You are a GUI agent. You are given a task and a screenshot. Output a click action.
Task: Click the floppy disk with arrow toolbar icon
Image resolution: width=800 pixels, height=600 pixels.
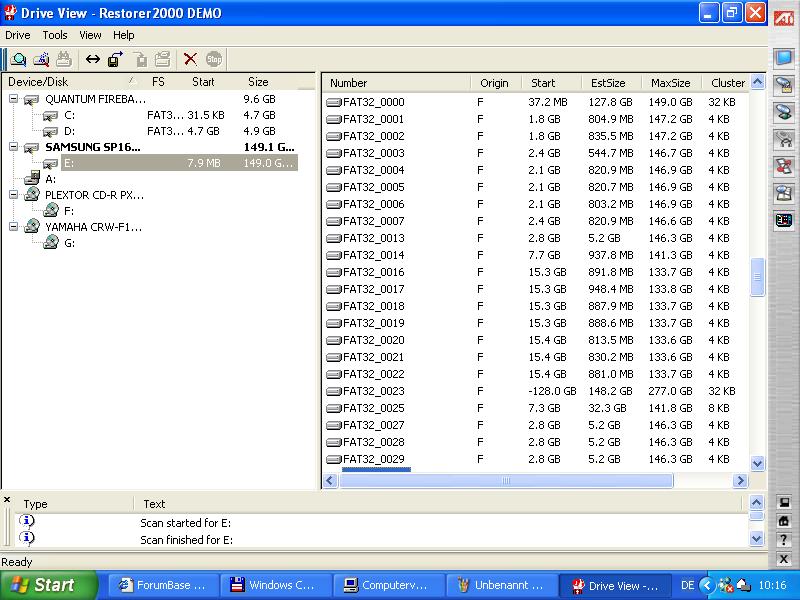pos(115,60)
